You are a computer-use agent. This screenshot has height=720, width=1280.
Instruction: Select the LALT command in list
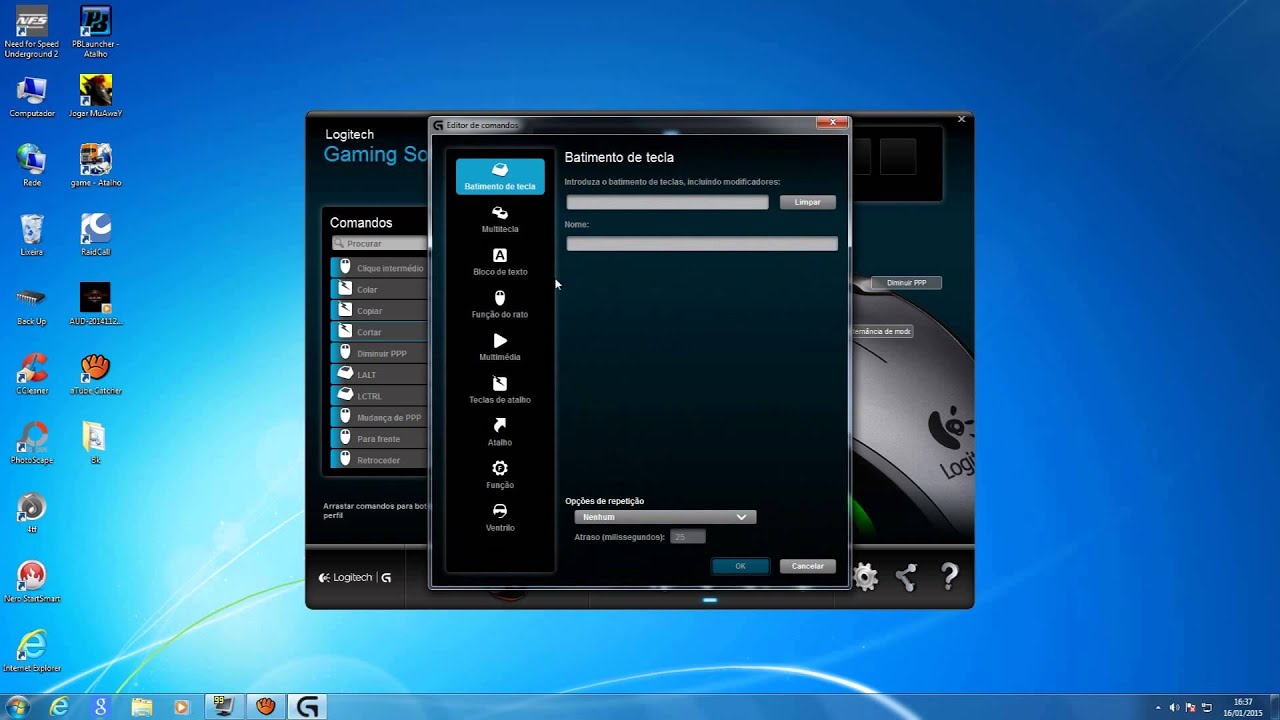point(380,375)
